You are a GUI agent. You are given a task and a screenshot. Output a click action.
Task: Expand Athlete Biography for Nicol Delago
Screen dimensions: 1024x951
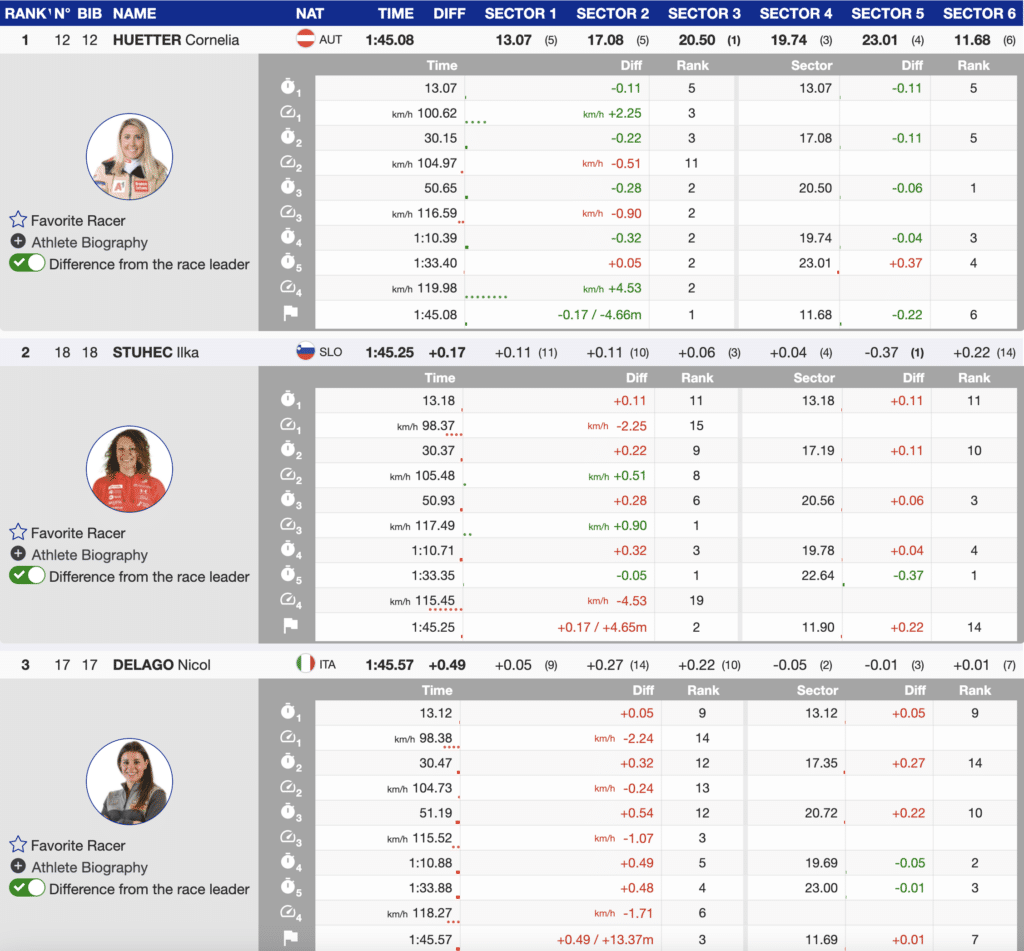point(18,867)
